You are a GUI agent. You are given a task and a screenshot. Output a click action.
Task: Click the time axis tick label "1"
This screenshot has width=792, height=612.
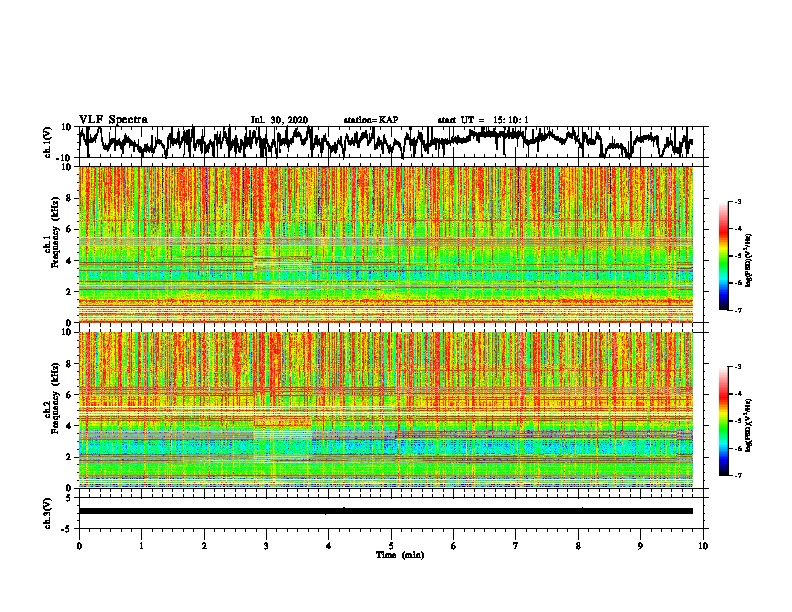pos(141,546)
